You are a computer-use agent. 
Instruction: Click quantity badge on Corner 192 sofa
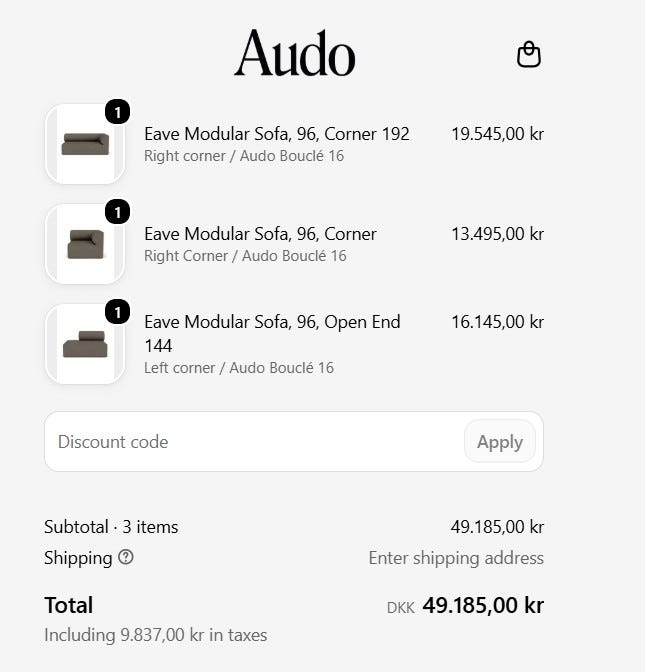pyautogui.click(x=117, y=112)
